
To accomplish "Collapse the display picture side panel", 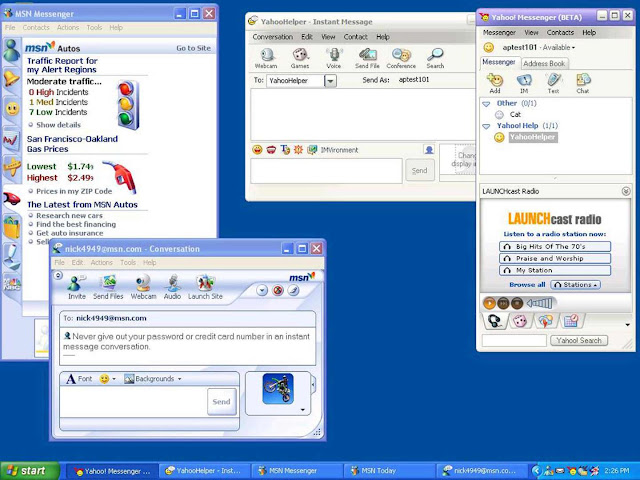I will pos(313,384).
